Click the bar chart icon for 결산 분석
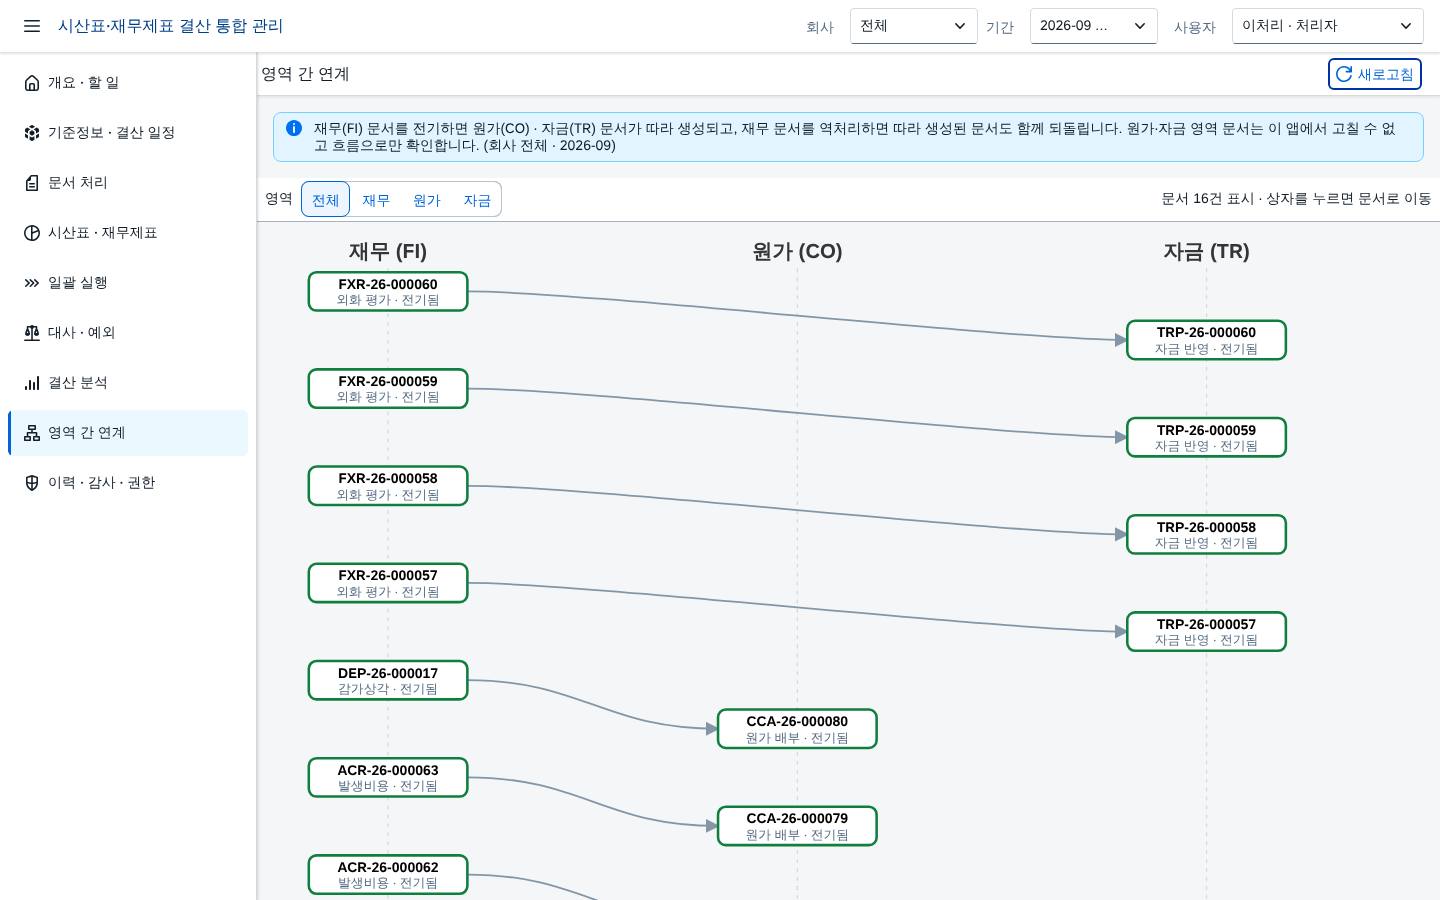The image size is (1440, 900). pyautogui.click(x=32, y=383)
